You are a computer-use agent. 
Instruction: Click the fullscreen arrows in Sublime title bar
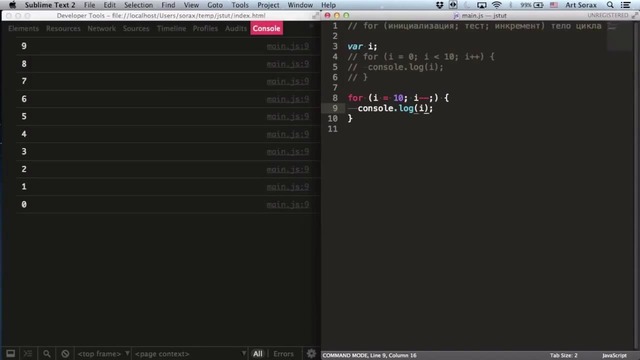[x=634, y=16]
